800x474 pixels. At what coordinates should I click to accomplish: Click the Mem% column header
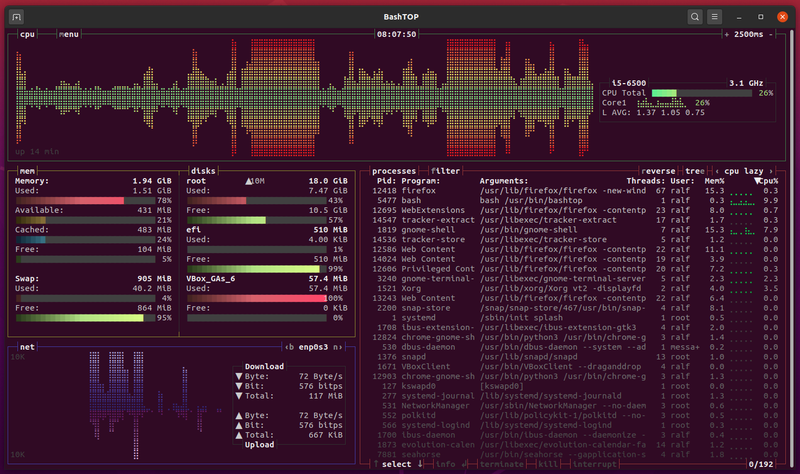(714, 181)
